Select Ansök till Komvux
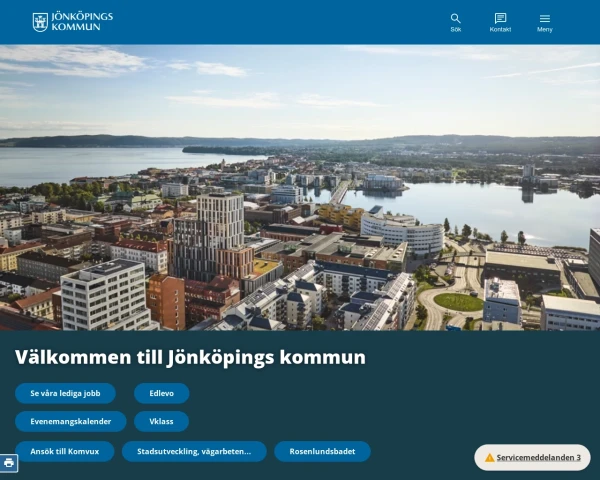This screenshot has width=600, height=480. tap(65, 451)
